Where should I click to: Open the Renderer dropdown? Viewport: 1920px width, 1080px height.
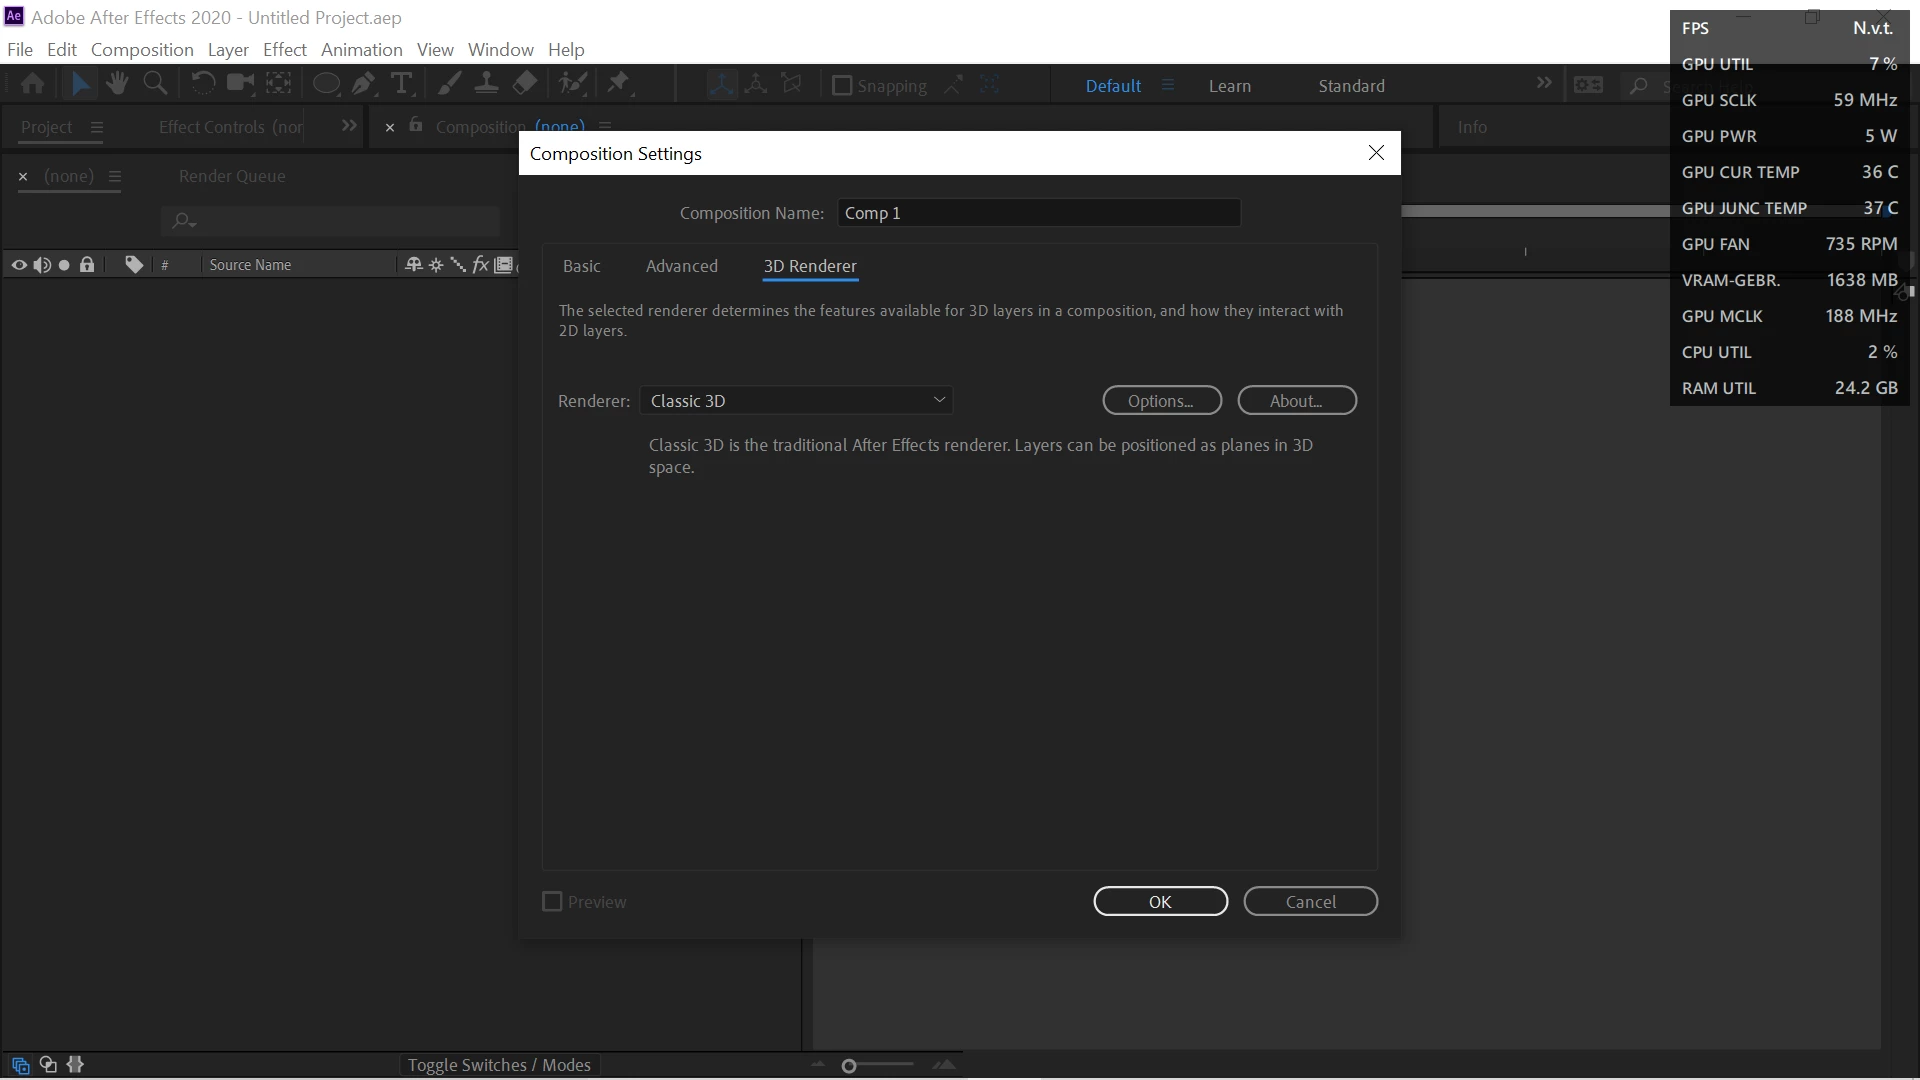pos(796,401)
